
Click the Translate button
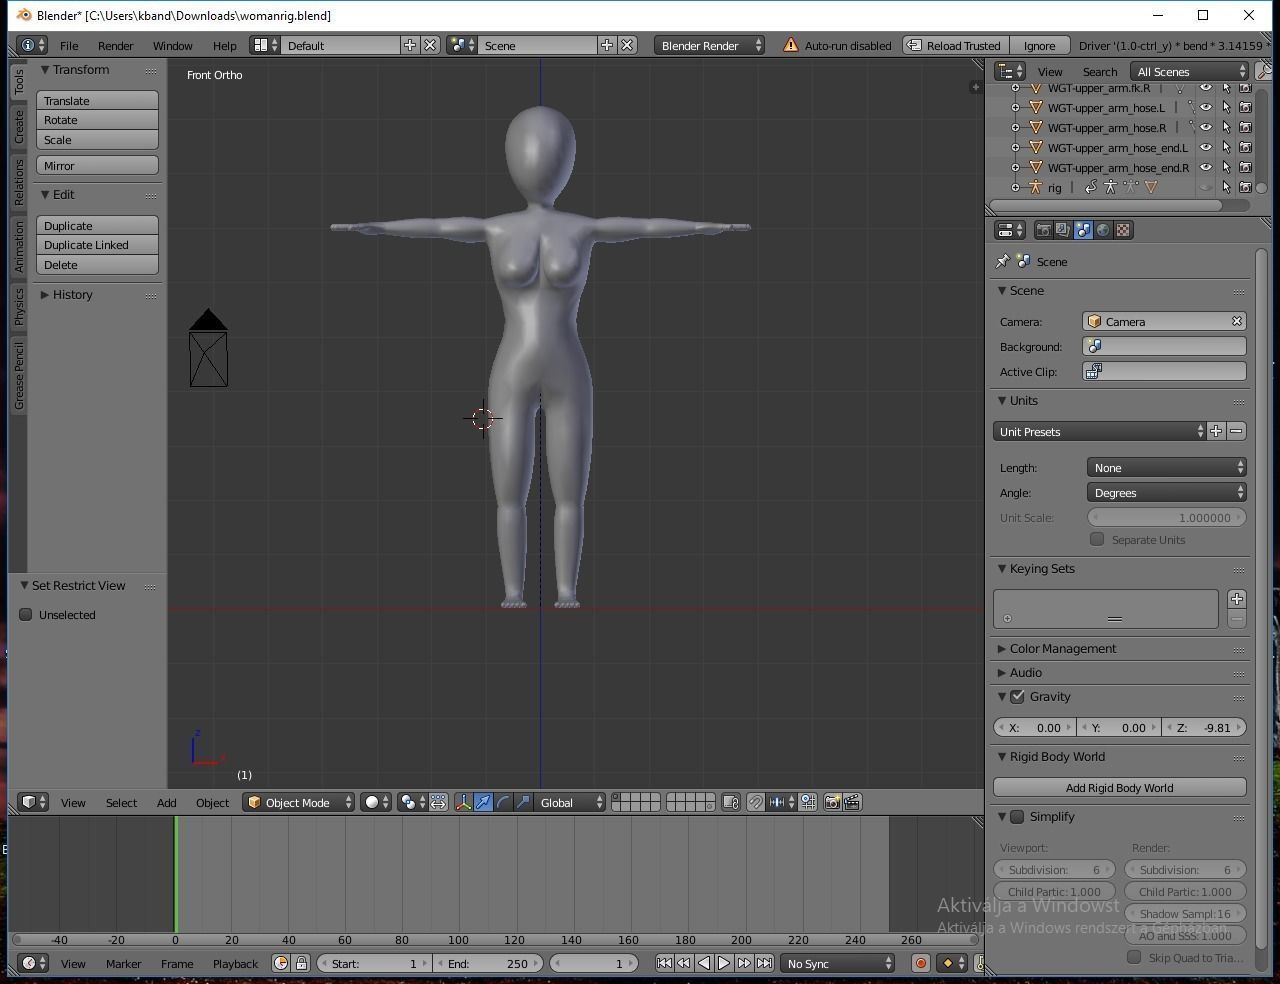(97, 100)
